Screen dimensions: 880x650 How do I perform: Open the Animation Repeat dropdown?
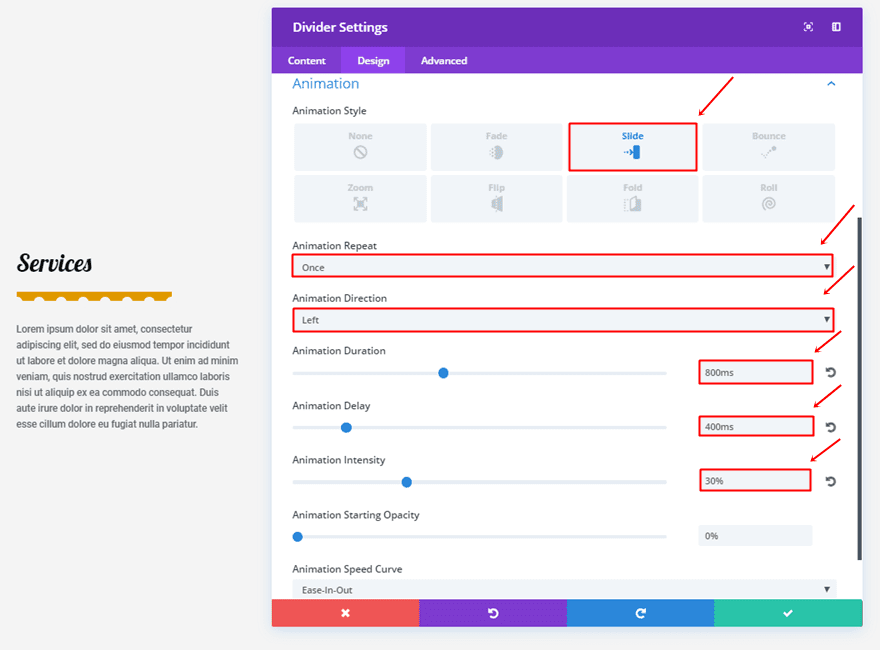[x=562, y=267]
